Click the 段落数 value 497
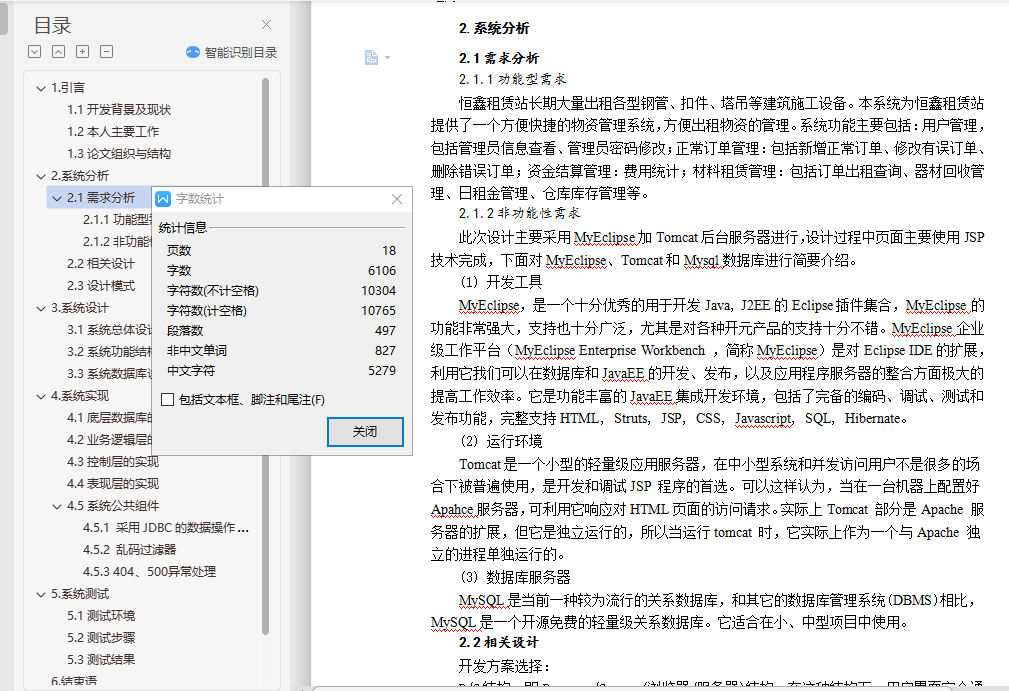This screenshot has width=1009, height=691. tap(385, 330)
